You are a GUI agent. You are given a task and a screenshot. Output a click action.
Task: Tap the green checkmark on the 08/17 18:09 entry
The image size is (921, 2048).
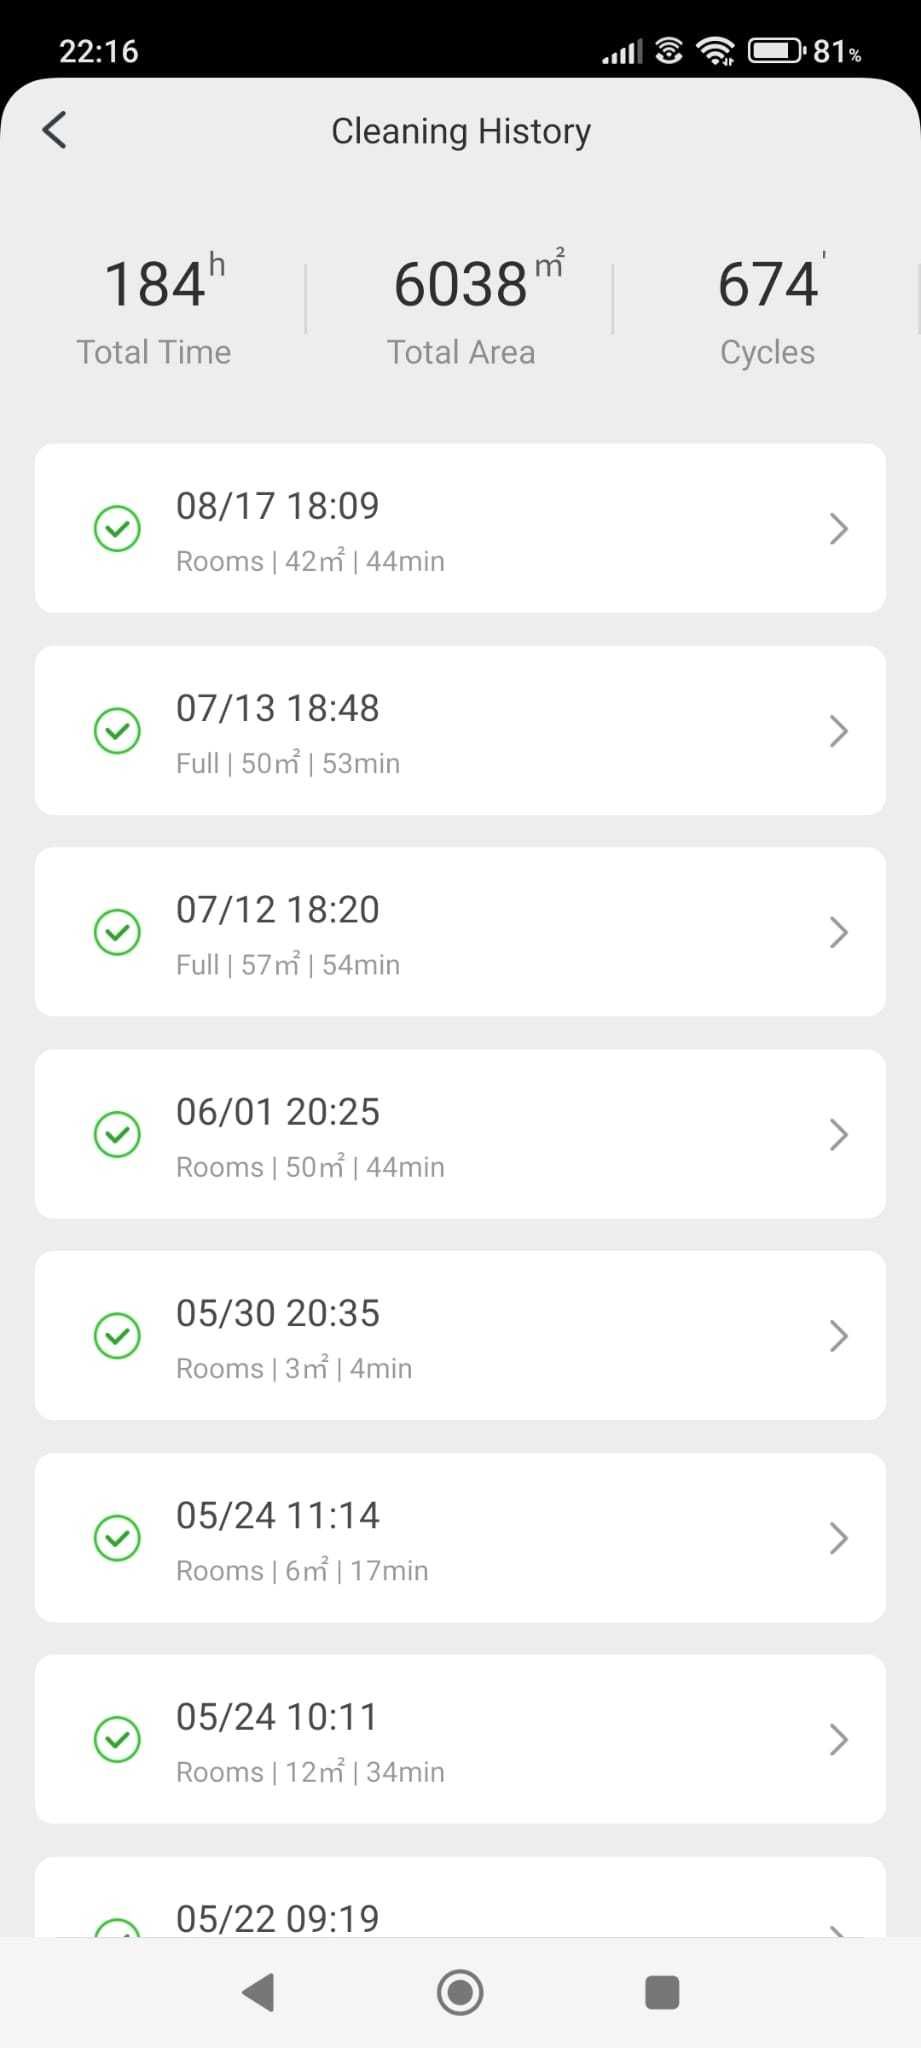click(117, 529)
